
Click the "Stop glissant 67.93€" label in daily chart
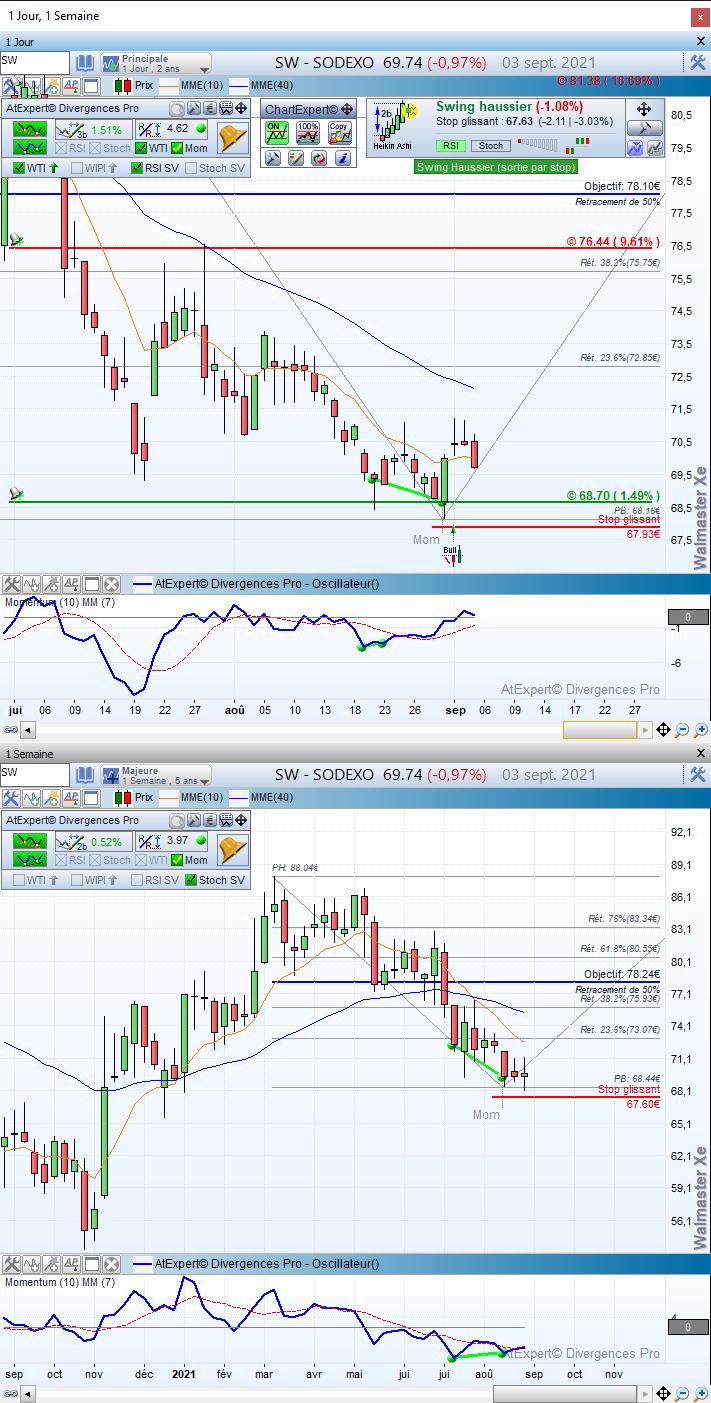pyautogui.click(x=629, y=527)
